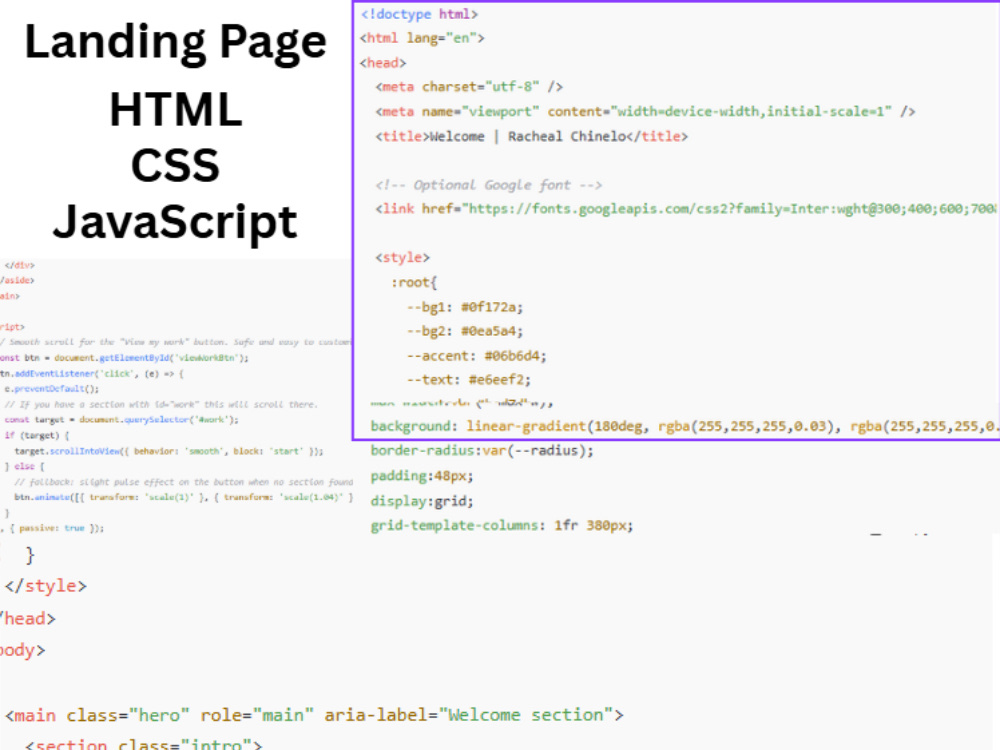
Task: Select the querySelector('#work') line
Action: coord(121,420)
